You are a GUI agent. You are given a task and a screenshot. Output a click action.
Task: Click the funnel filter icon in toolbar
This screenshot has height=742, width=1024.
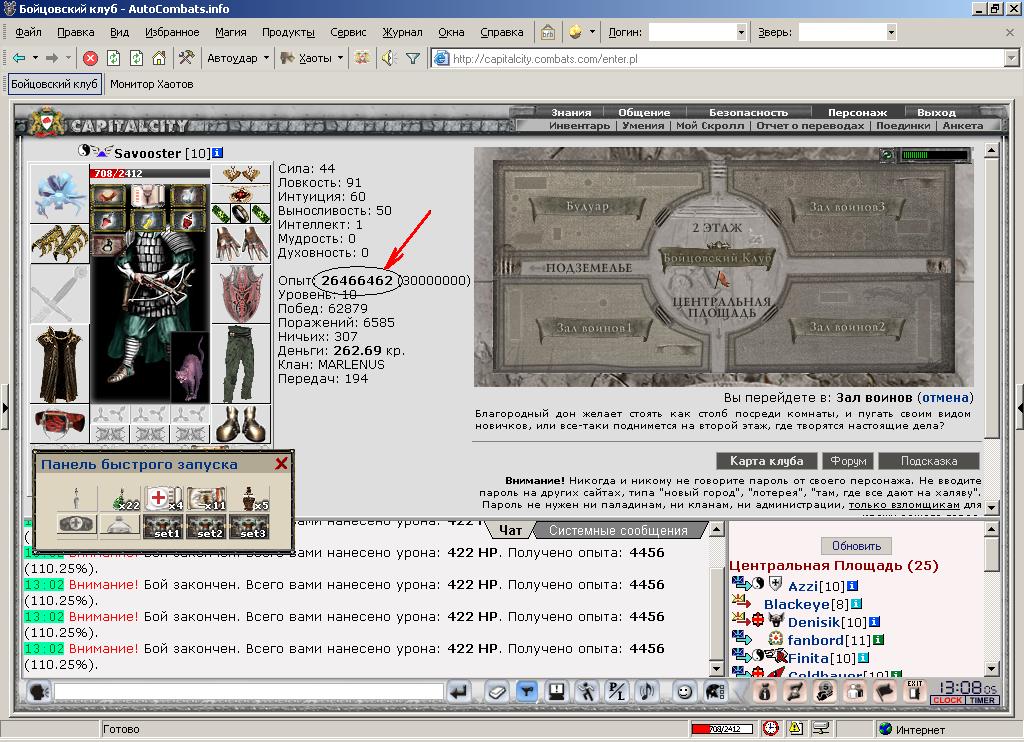point(413,59)
